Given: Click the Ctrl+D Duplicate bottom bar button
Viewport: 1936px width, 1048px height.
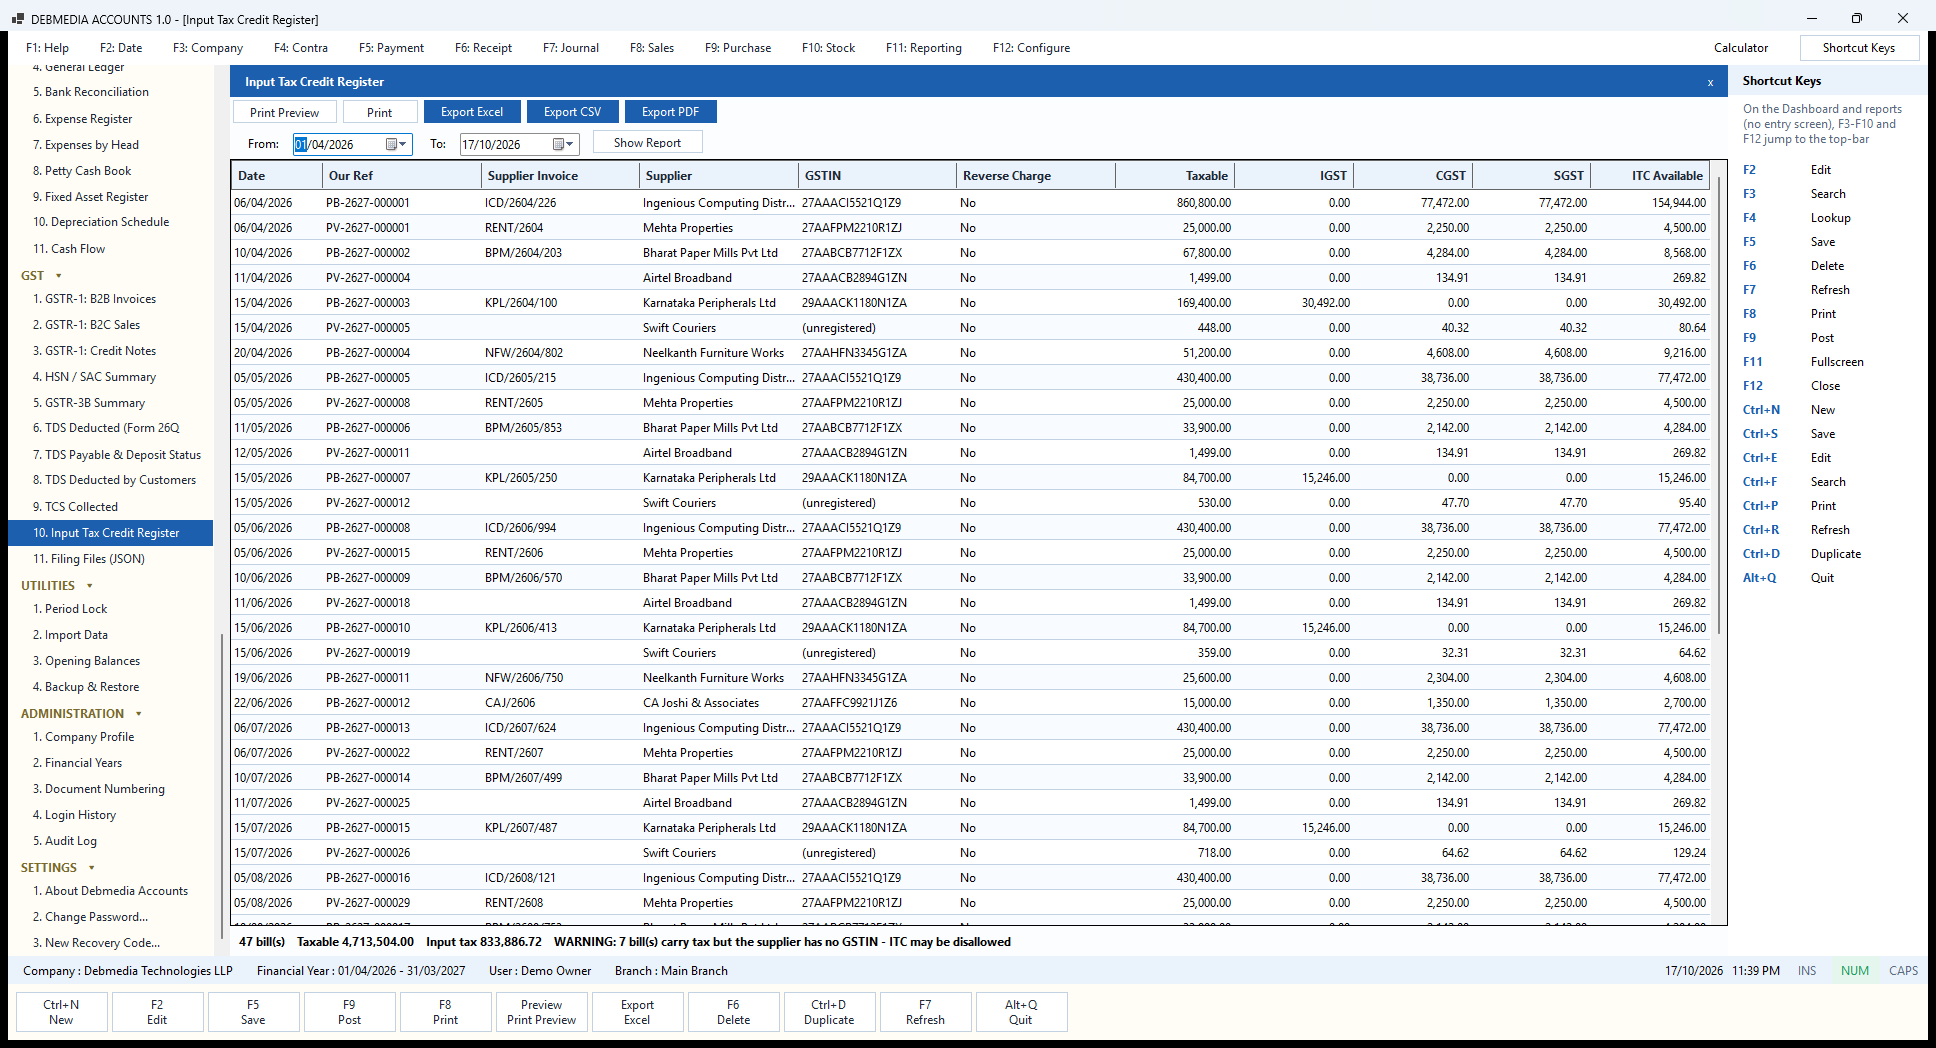Looking at the screenshot, I should click(829, 1012).
